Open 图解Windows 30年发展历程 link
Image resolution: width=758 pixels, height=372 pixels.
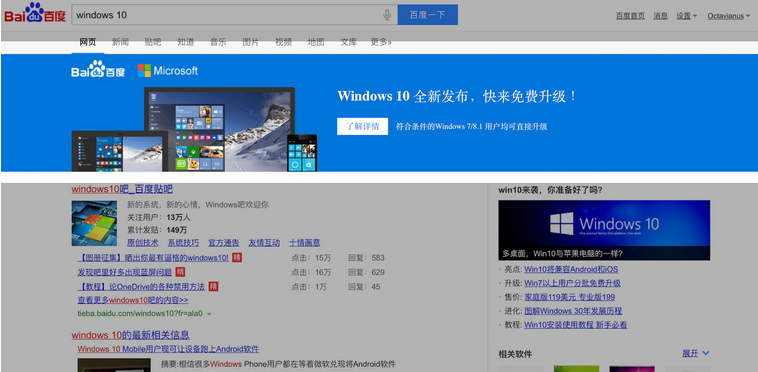573,311
